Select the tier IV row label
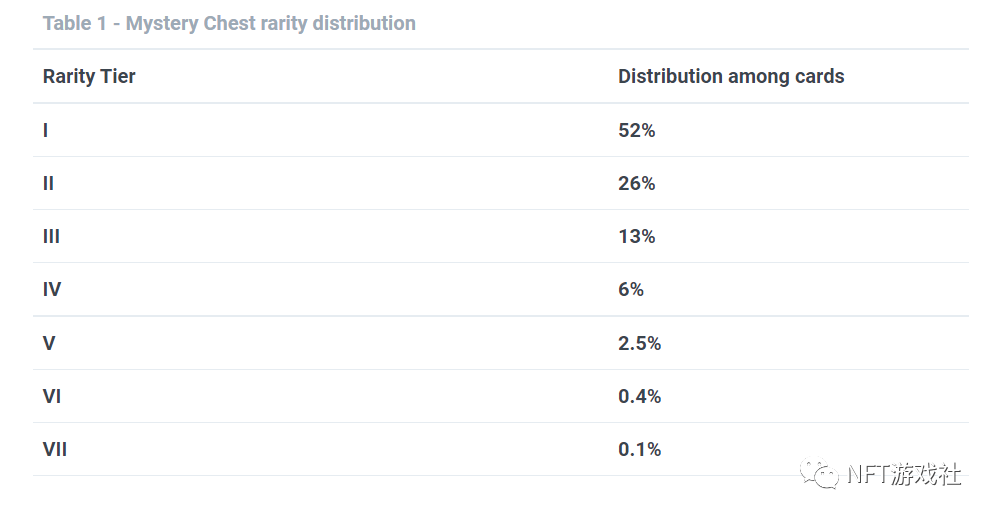This screenshot has height=518, width=994. point(52,290)
